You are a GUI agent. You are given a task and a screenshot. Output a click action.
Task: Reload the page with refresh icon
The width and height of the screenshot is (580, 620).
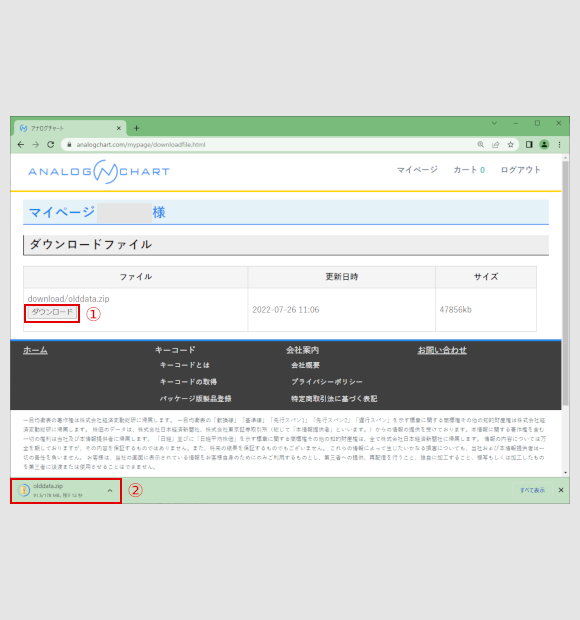point(51,145)
